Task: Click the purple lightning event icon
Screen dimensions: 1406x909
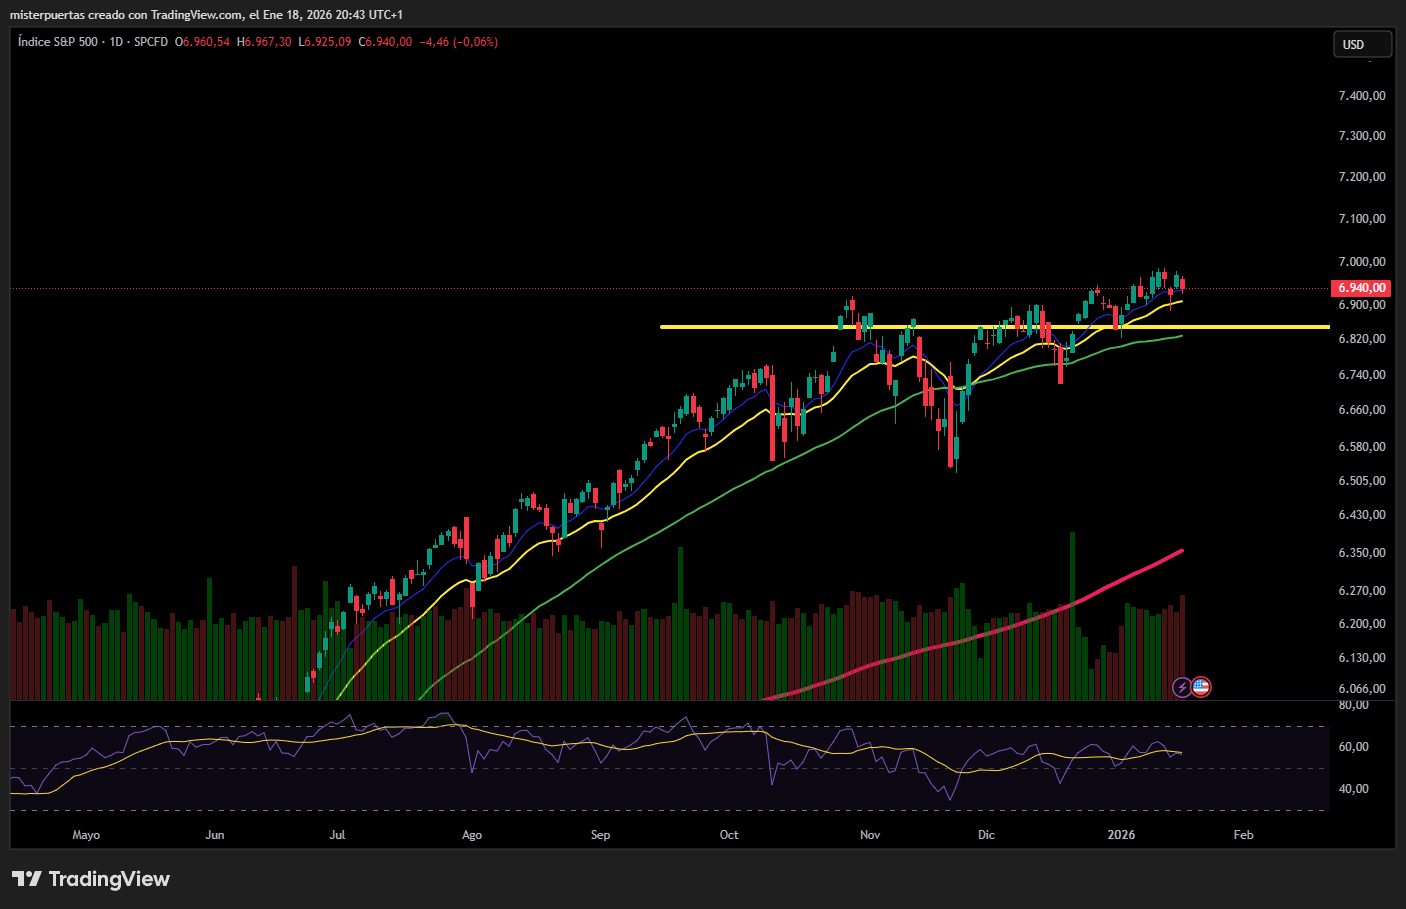Action: [x=1182, y=687]
